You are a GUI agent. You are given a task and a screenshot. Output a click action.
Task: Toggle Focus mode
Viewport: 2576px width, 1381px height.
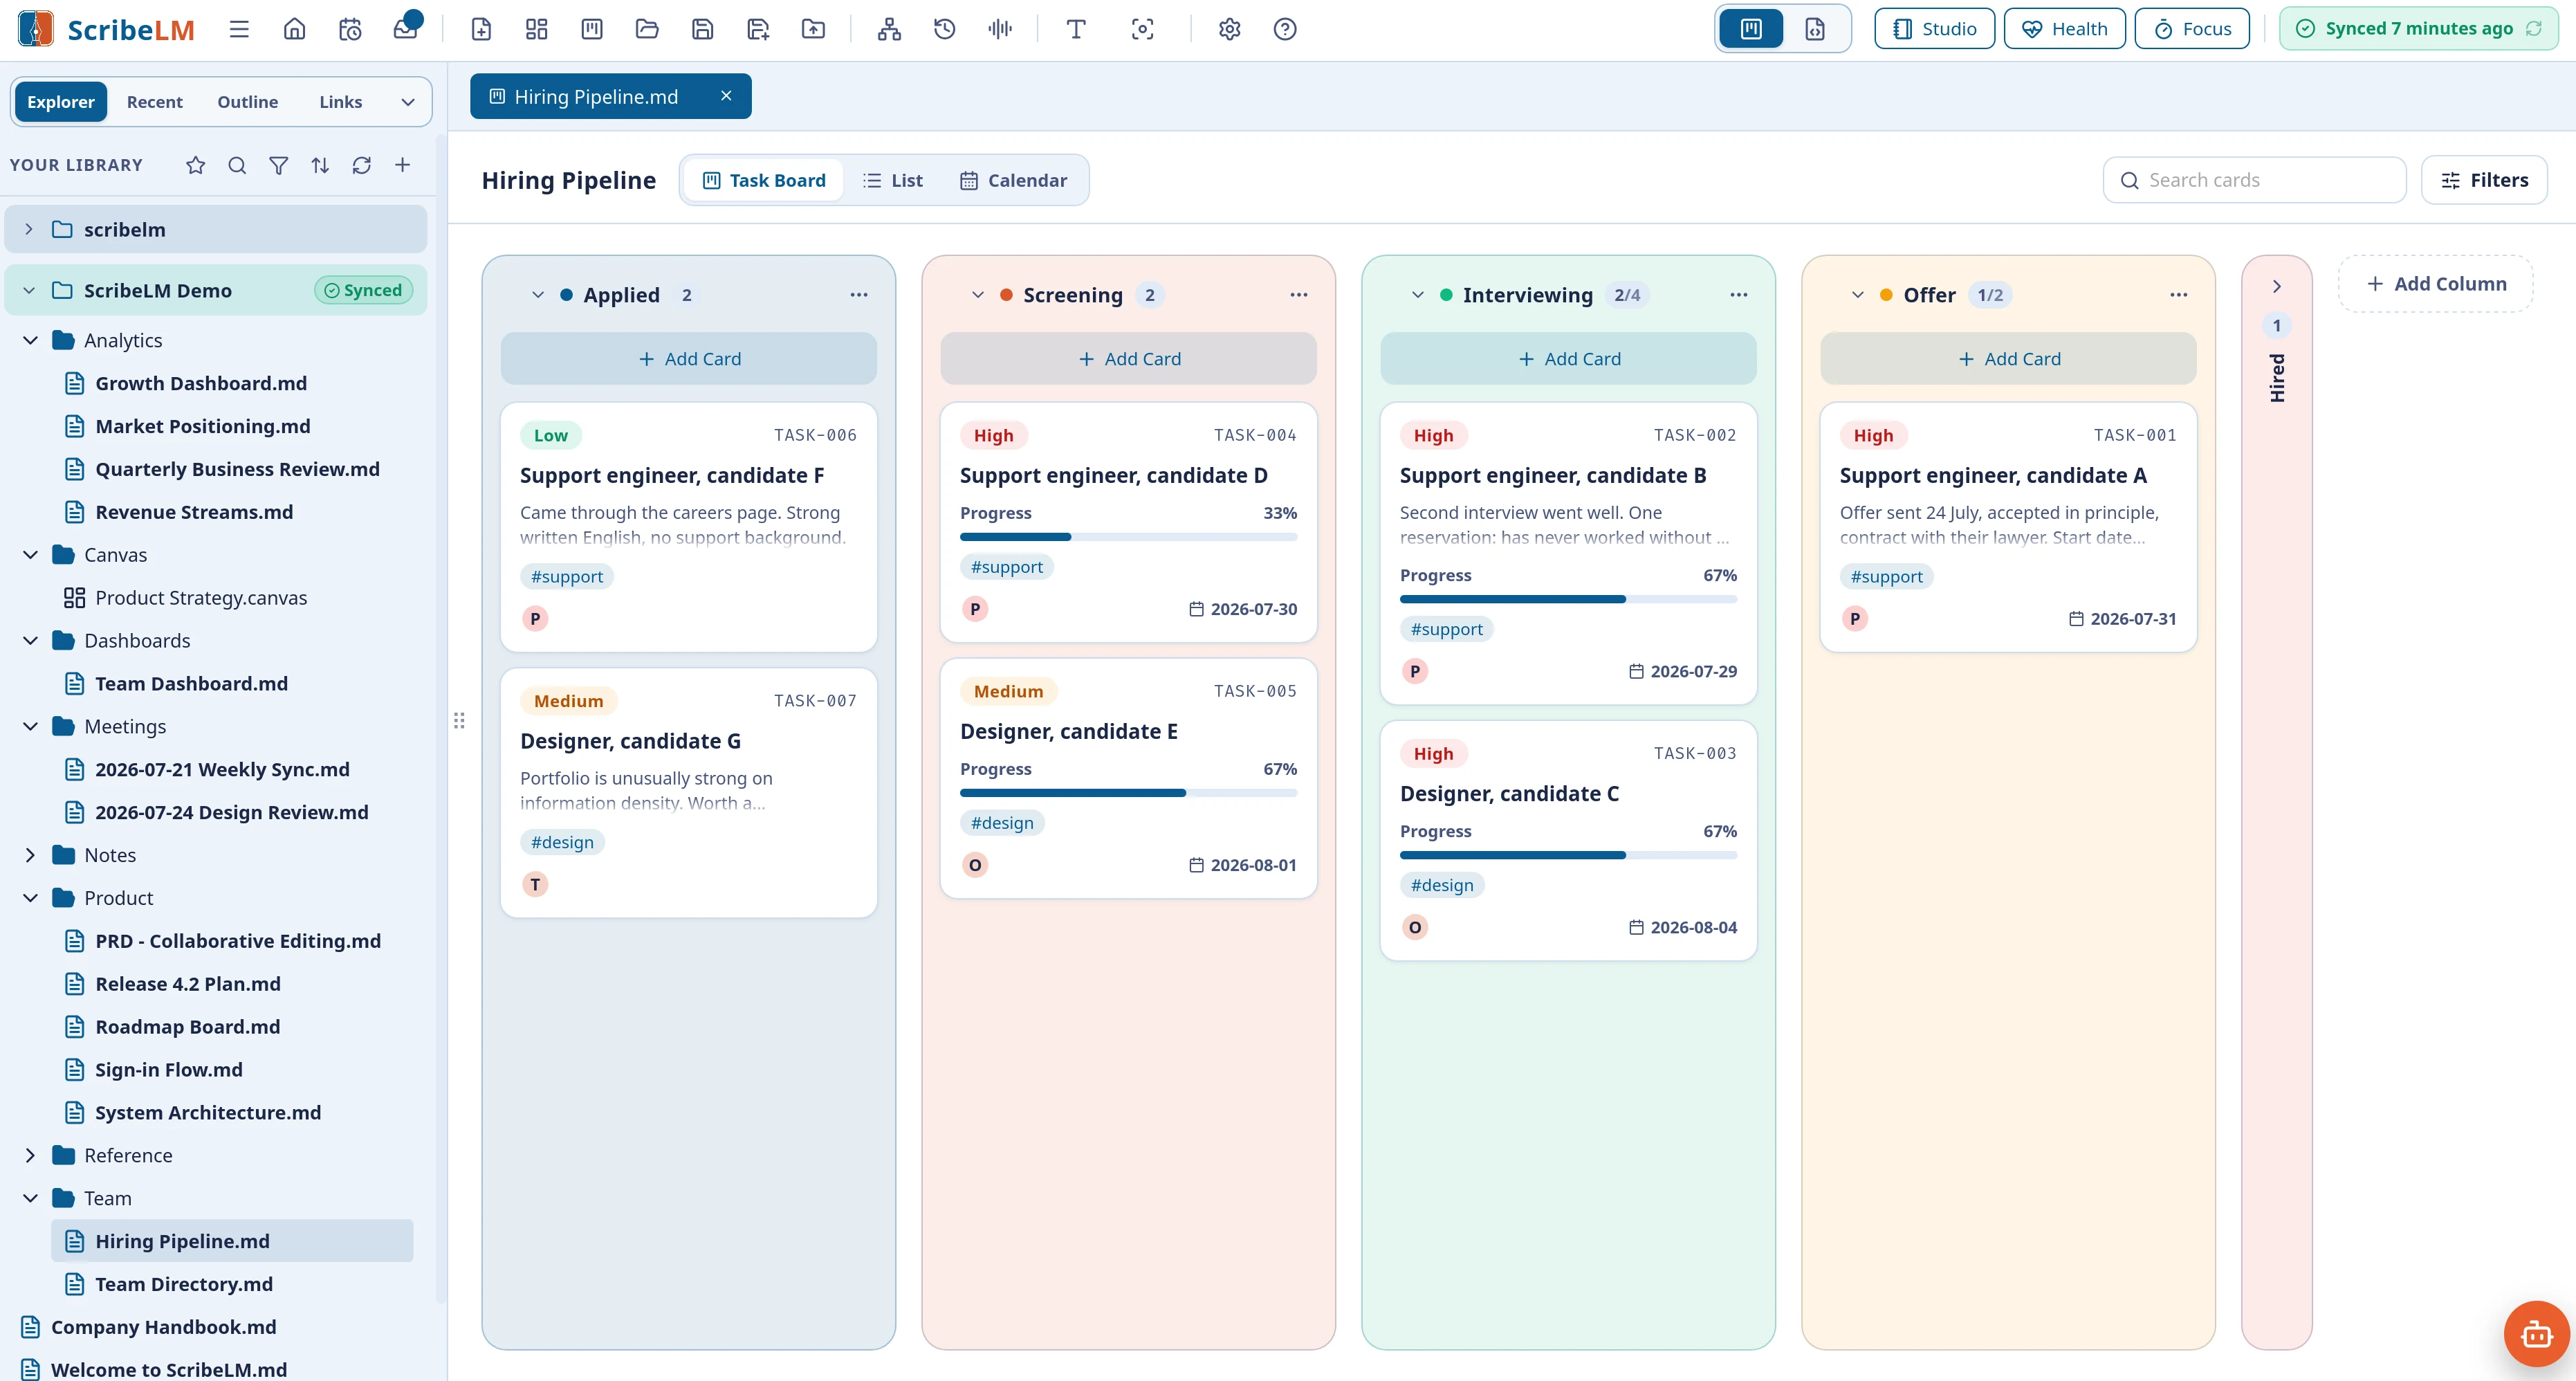2192,29
